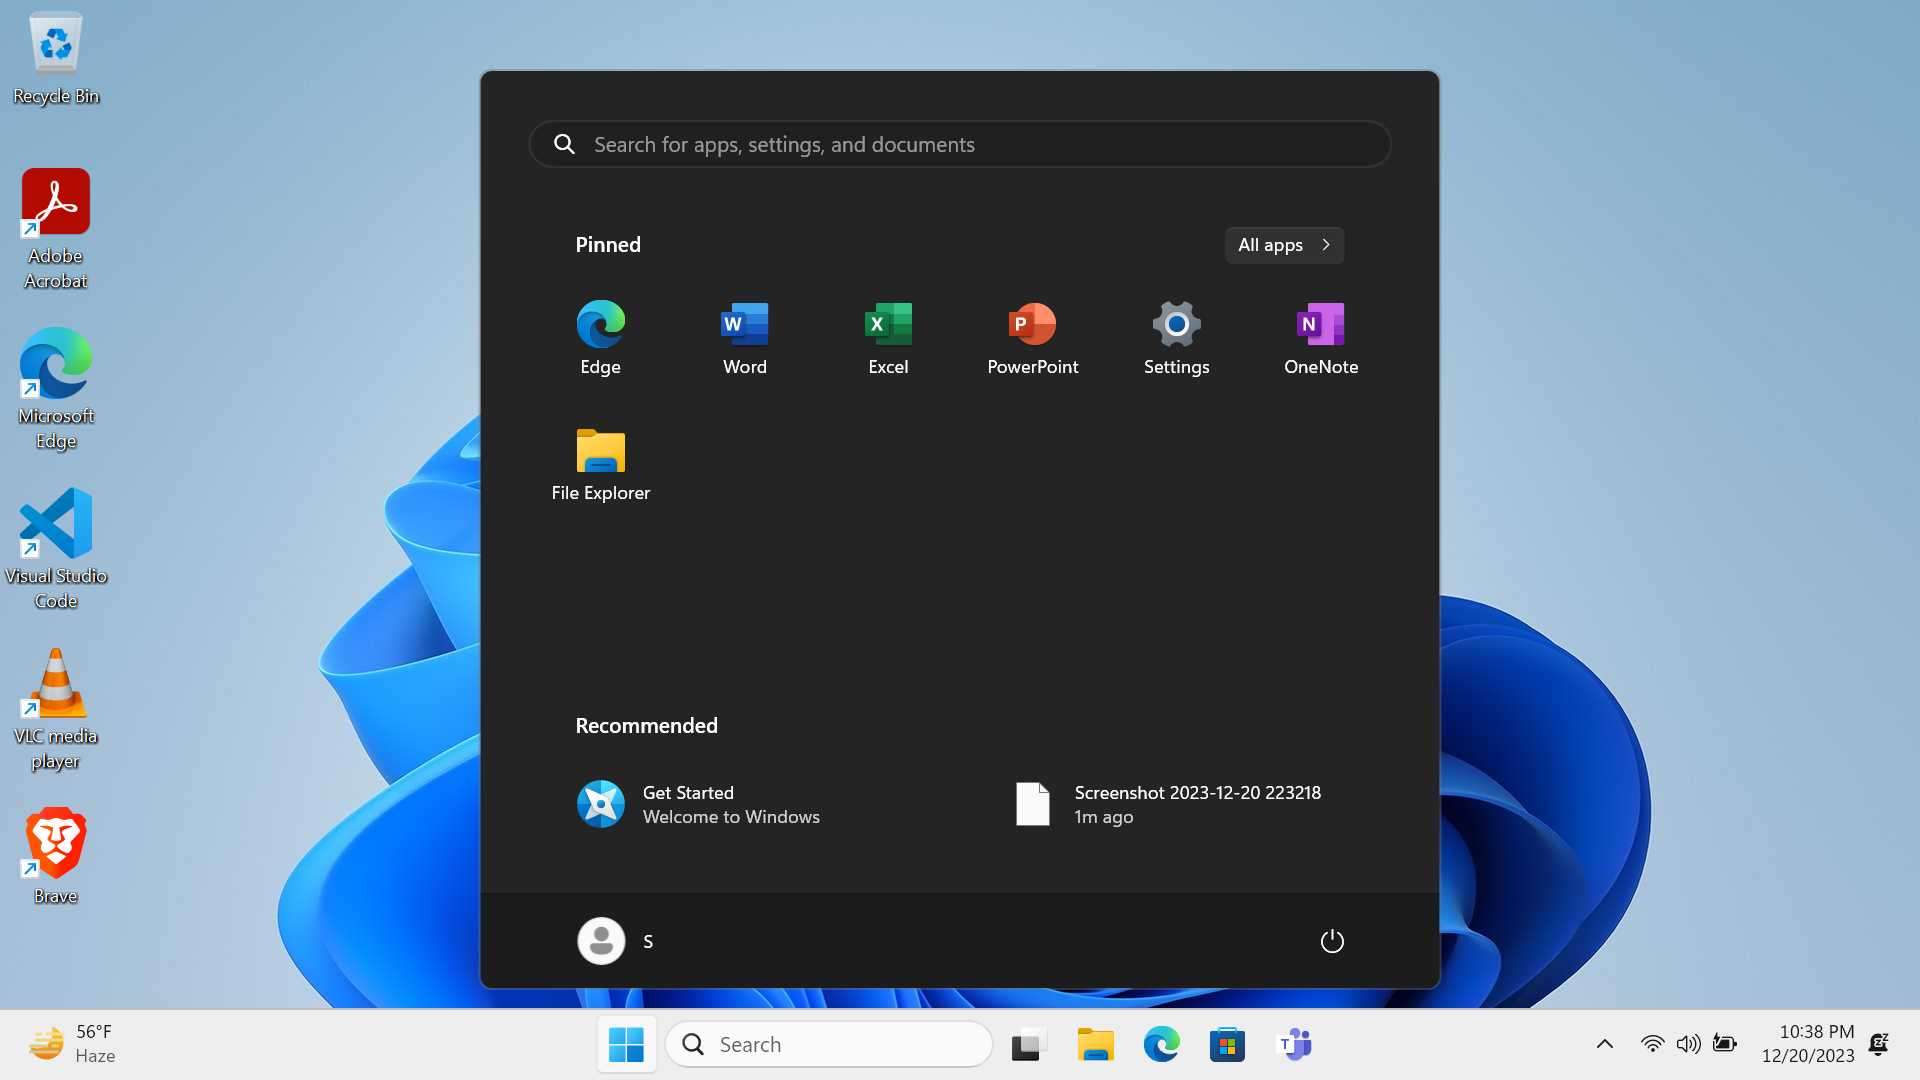The image size is (1920, 1080).
Task: Click the power button in Start menu
Action: tap(1331, 941)
